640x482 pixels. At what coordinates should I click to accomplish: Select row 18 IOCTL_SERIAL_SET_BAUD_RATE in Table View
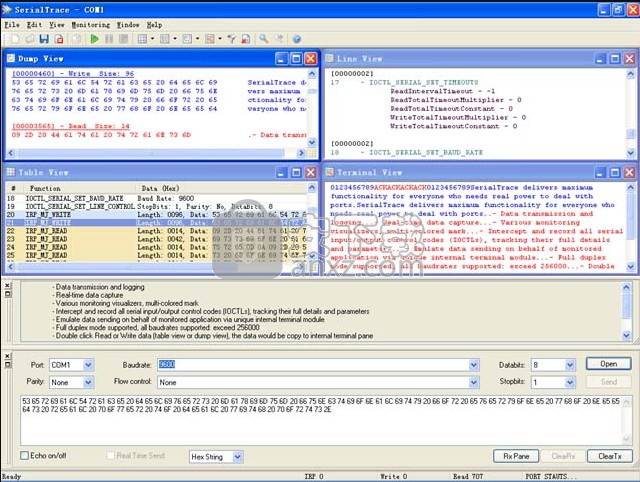[156, 198]
